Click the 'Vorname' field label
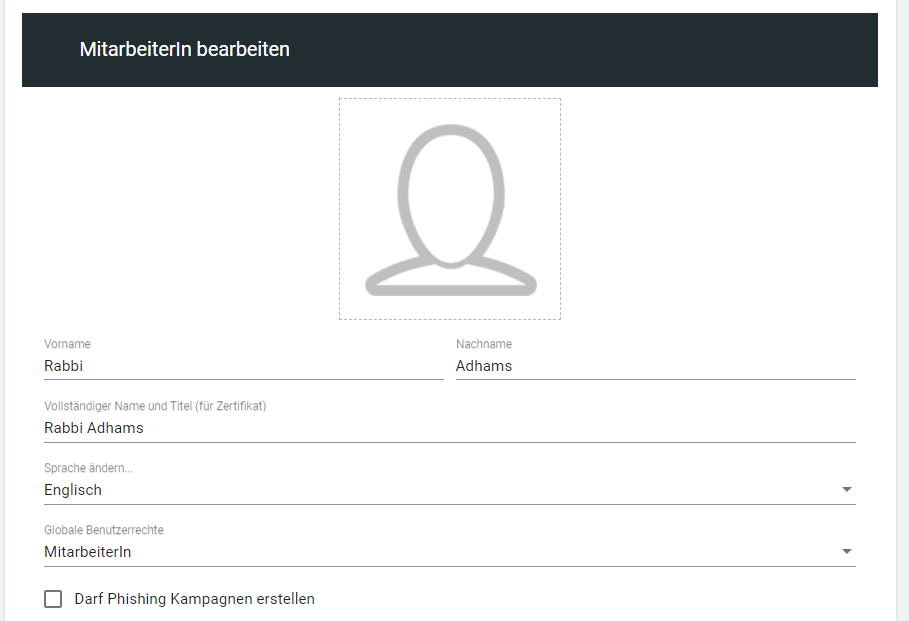The height and width of the screenshot is (621, 909). [x=67, y=344]
